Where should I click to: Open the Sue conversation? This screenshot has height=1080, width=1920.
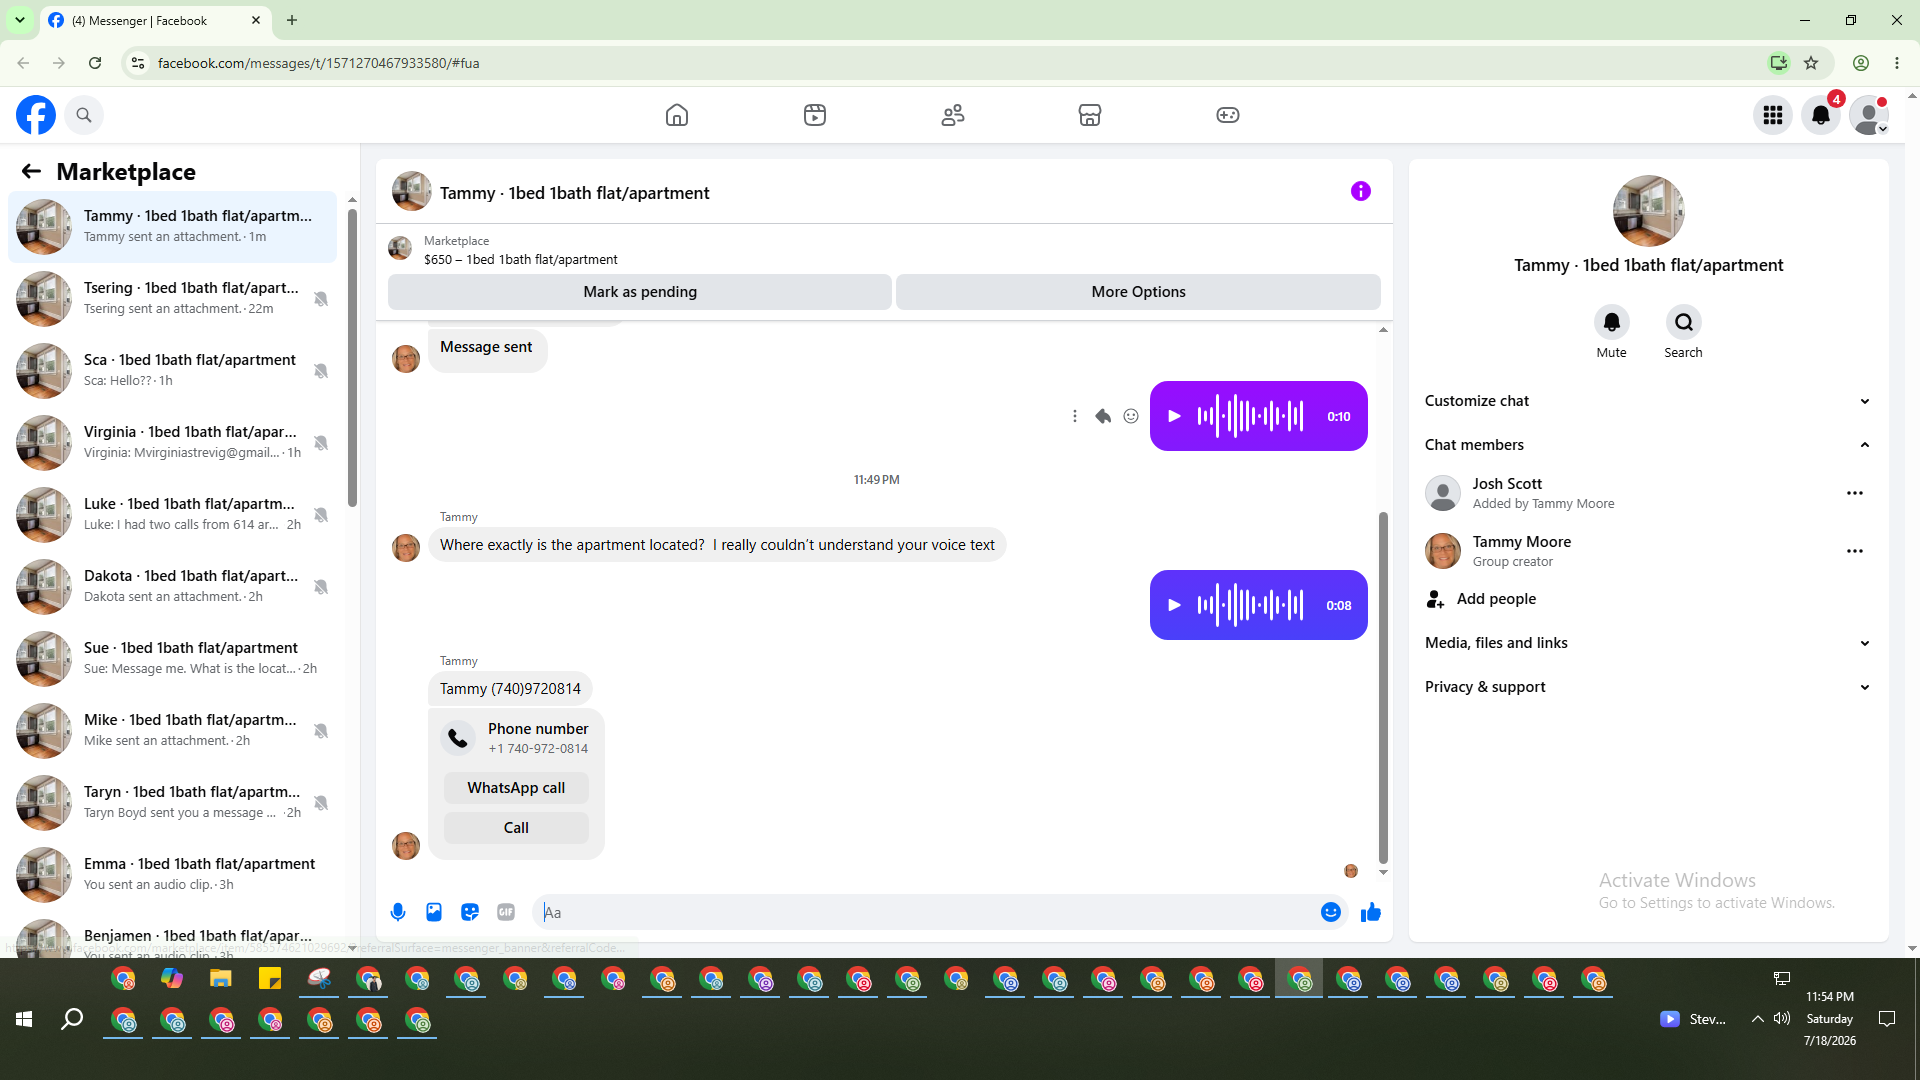point(172,659)
